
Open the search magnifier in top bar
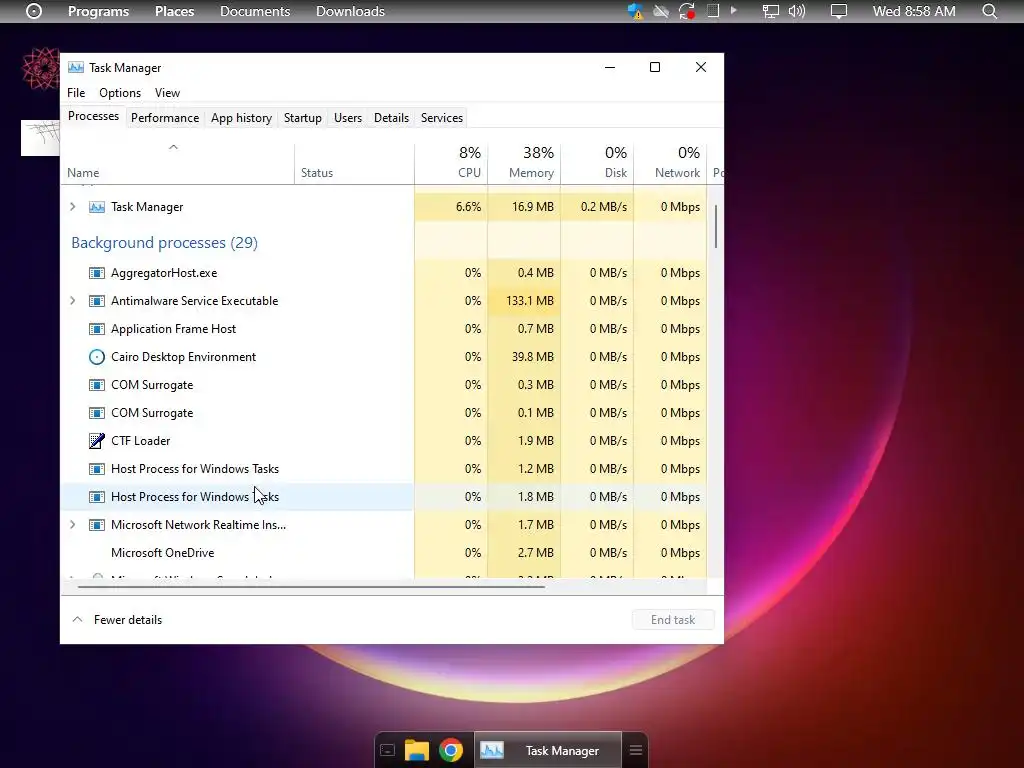pos(989,11)
